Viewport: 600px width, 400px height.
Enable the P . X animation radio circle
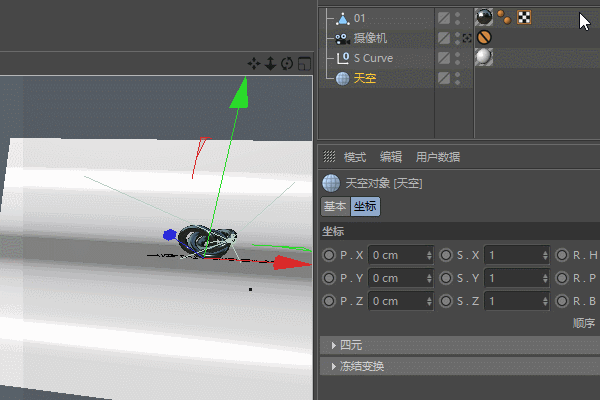click(329, 255)
